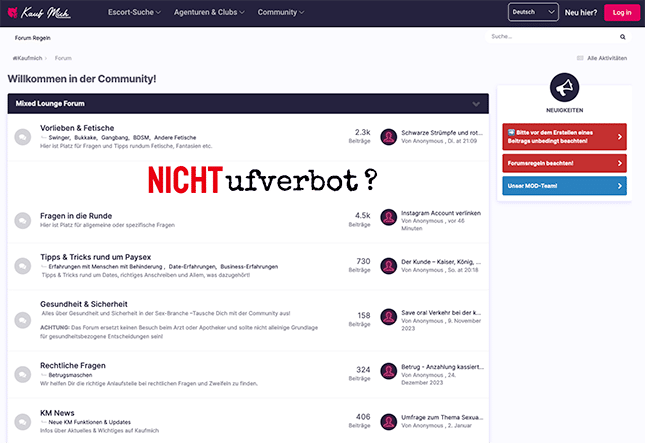The image size is (645, 443).
Task: Click arrow on Unser MOD-Team banner
Action: (619, 186)
